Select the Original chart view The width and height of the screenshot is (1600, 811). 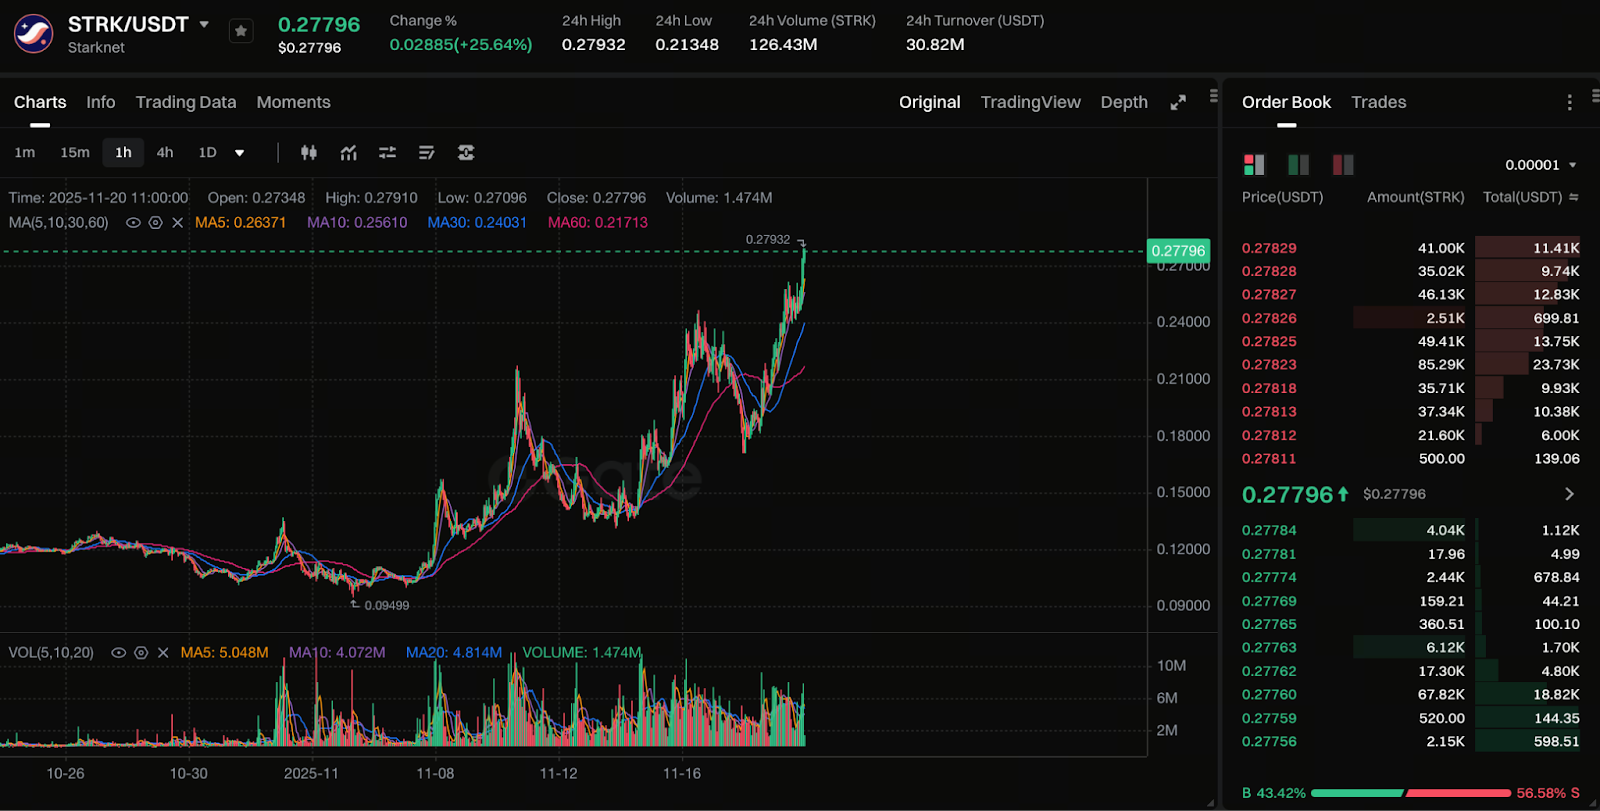point(929,102)
